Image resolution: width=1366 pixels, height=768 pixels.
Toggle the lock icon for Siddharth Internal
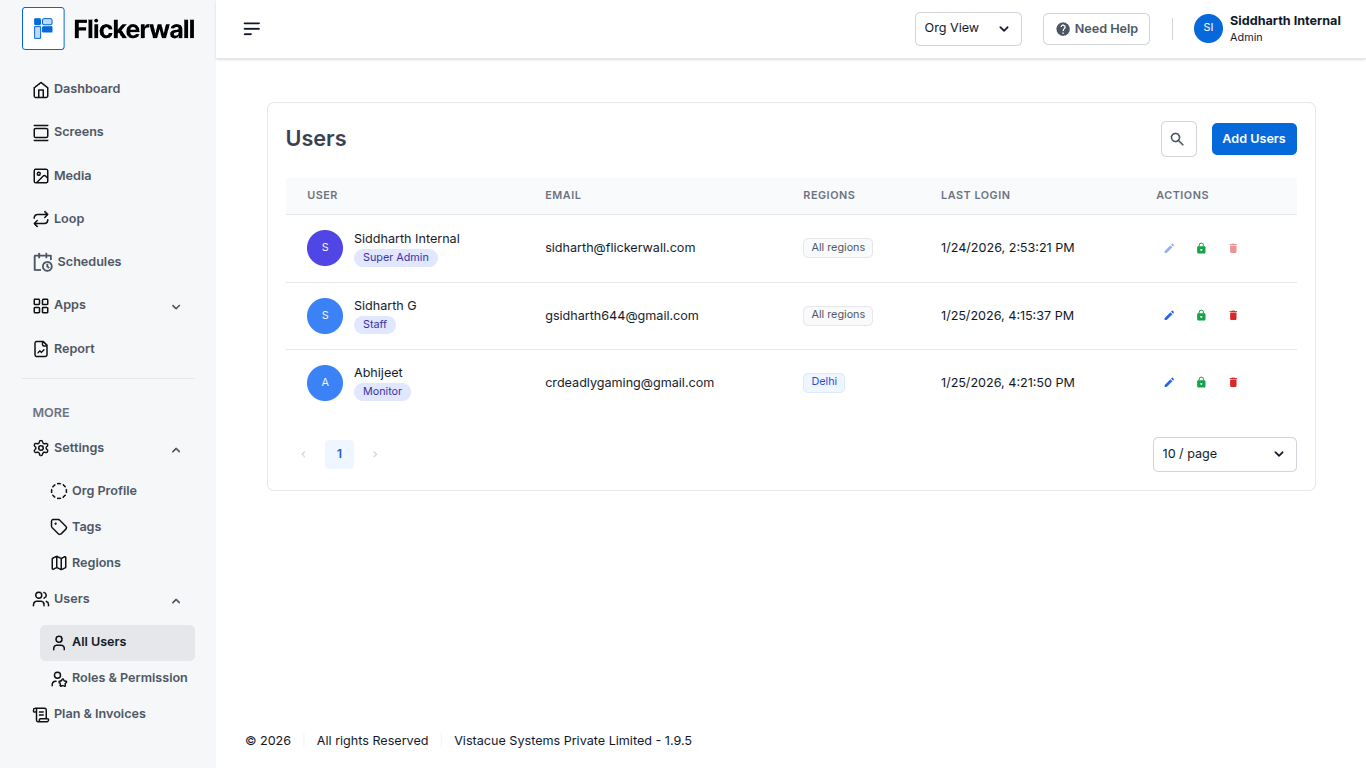point(1201,248)
